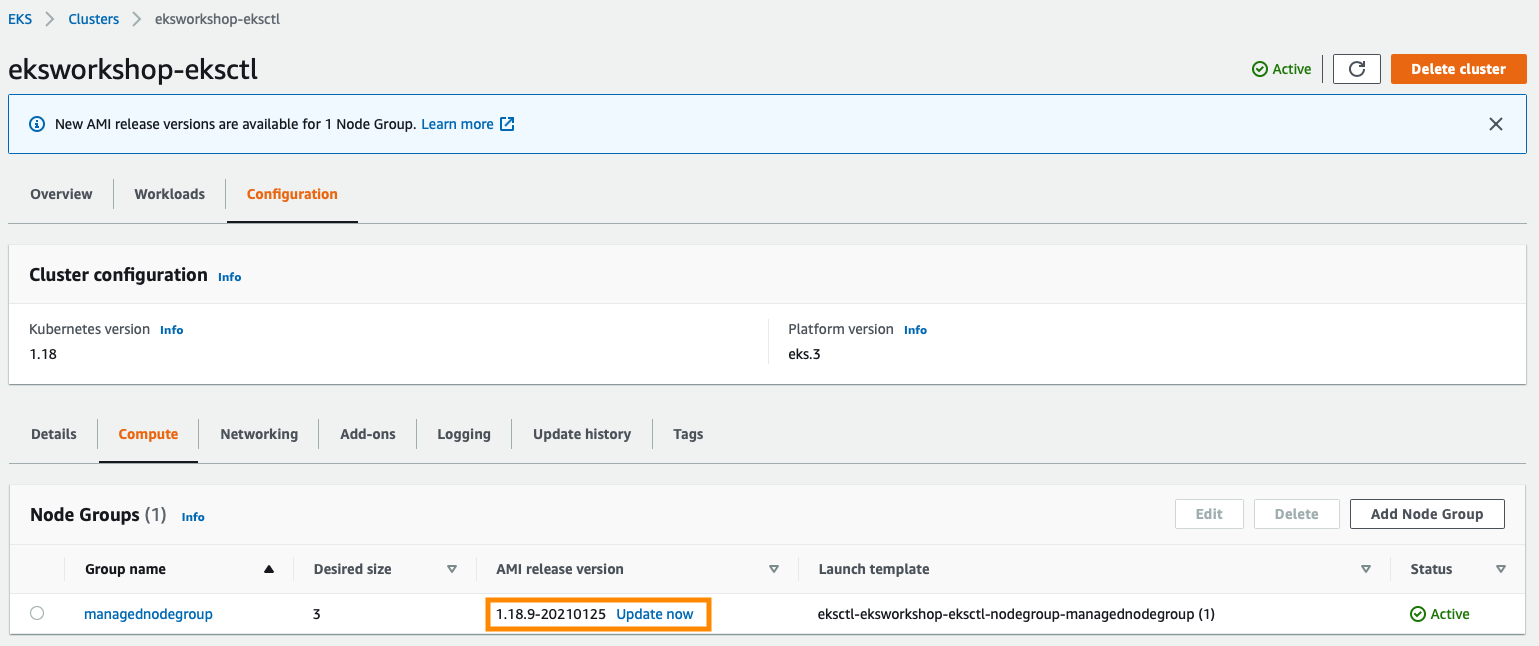Click the AMI release version column header

pos(560,569)
